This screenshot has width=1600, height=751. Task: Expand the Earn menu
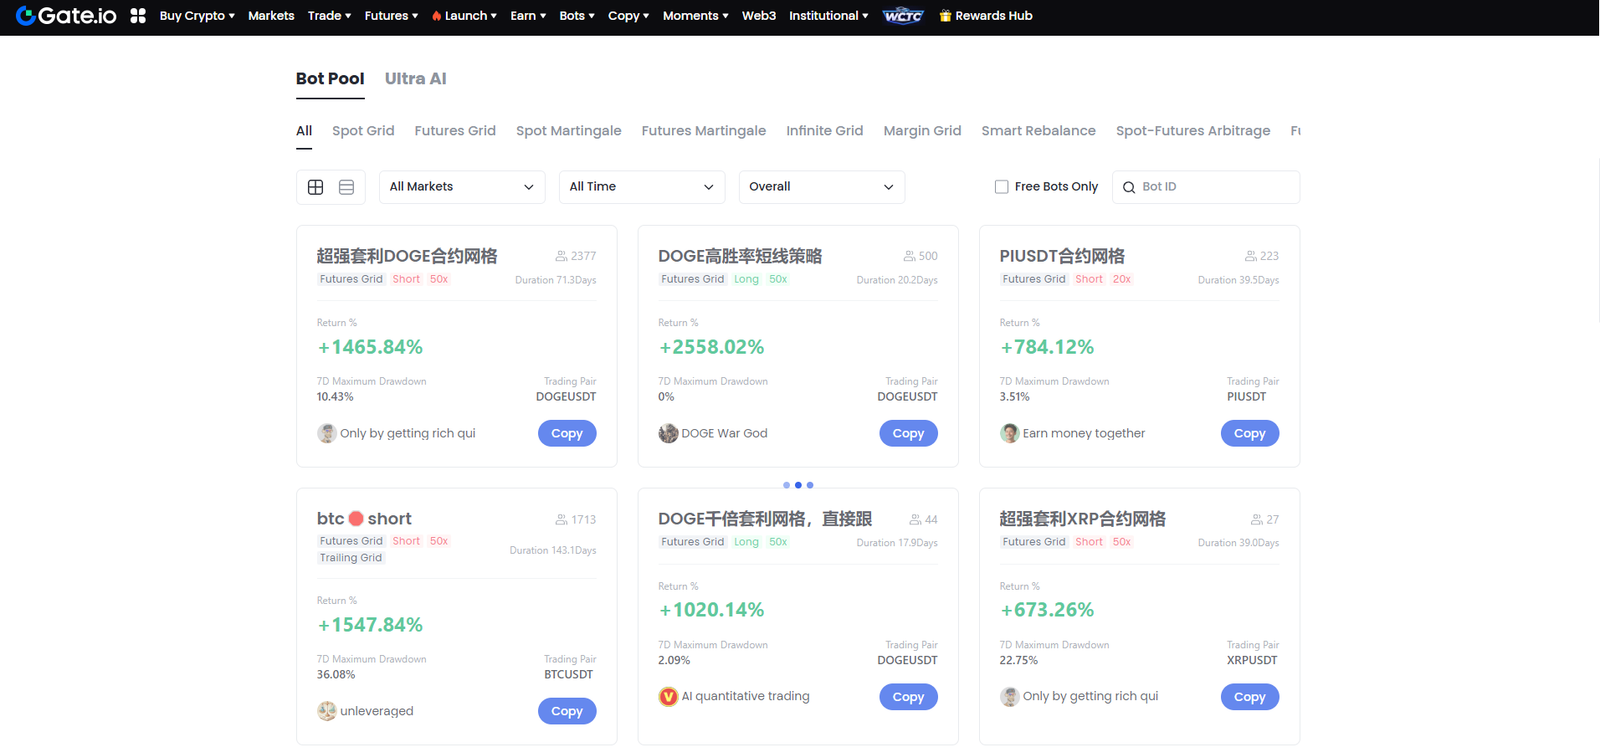[528, 16]
